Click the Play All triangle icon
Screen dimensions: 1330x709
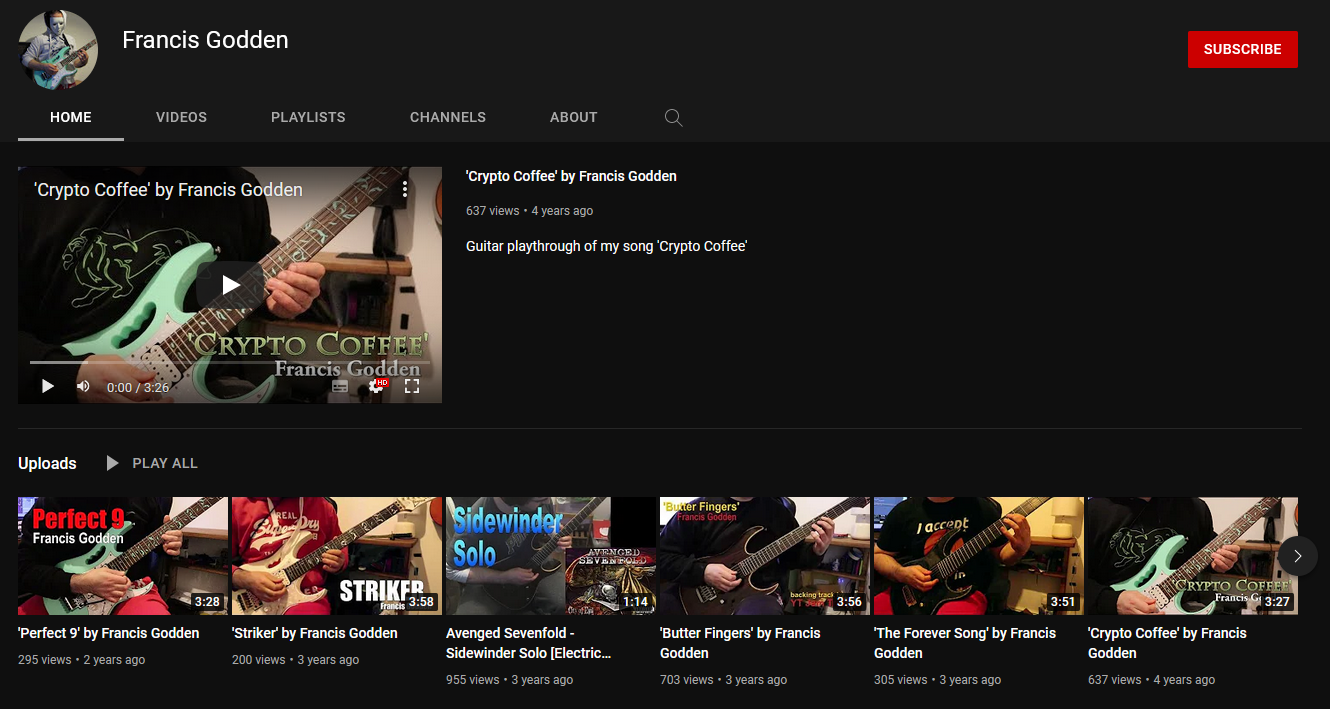coord(113,463)
